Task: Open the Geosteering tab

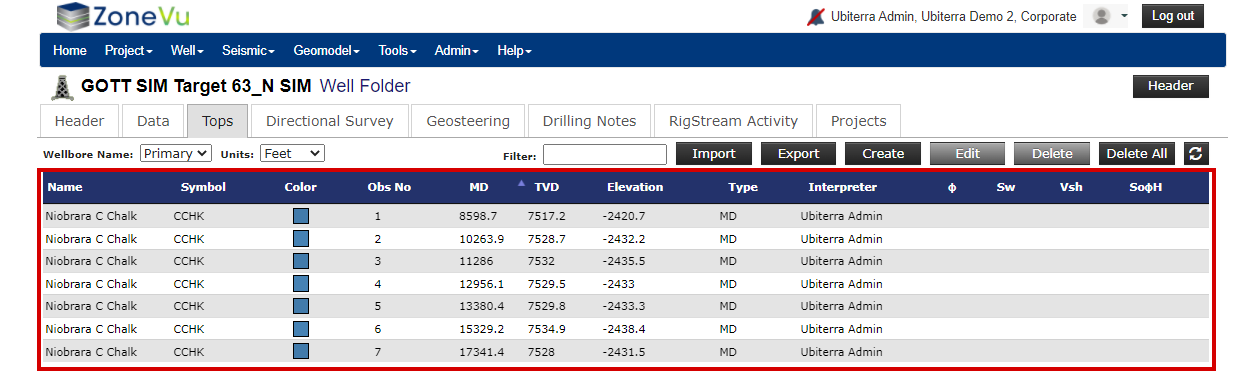Action: click(468, 121)
